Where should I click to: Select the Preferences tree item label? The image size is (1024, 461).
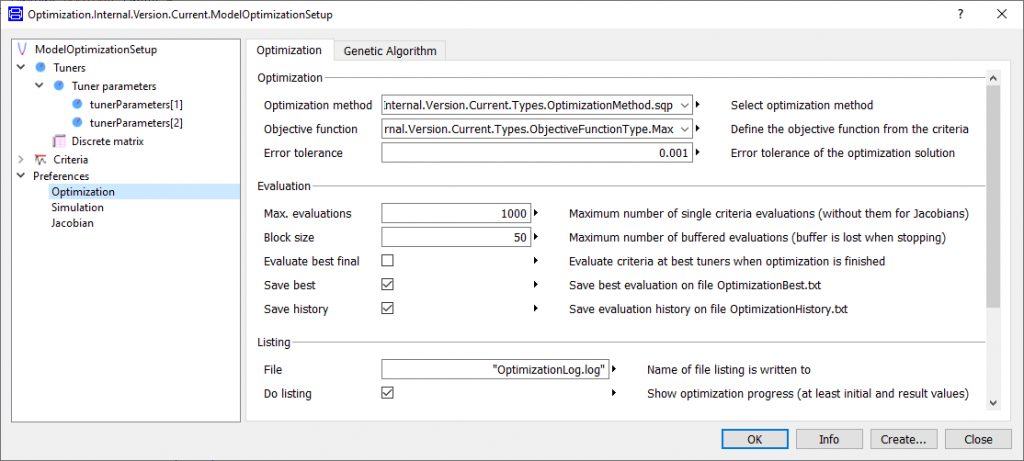point(61,176)
